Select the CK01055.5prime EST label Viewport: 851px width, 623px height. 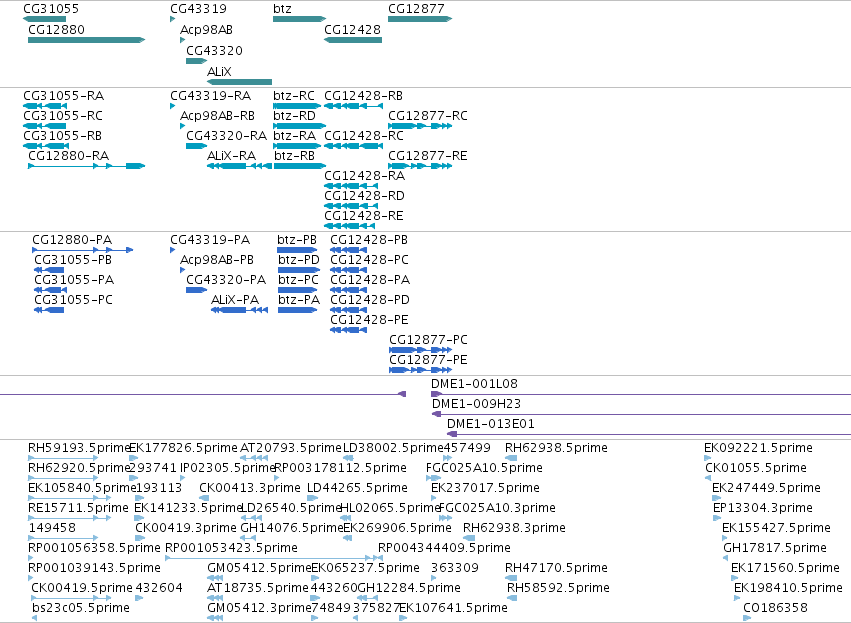click(756, 468)
